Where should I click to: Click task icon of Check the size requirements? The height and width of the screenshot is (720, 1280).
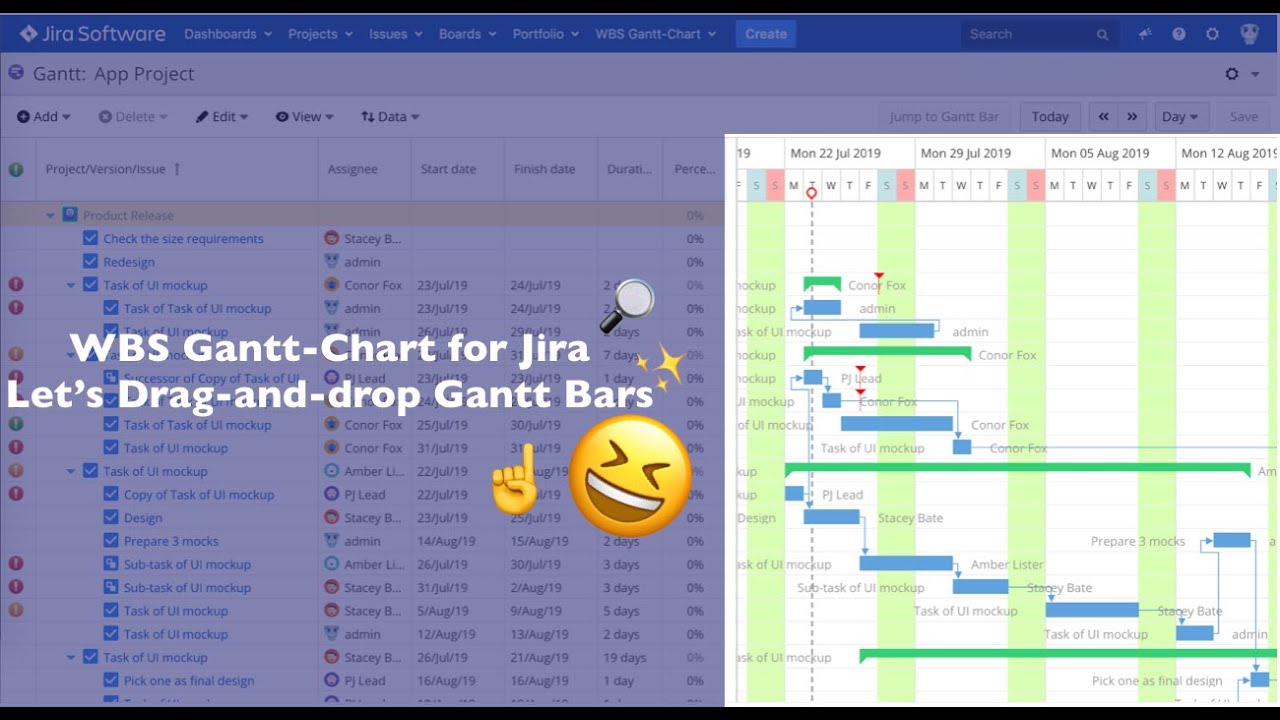(x=90, y=238)
